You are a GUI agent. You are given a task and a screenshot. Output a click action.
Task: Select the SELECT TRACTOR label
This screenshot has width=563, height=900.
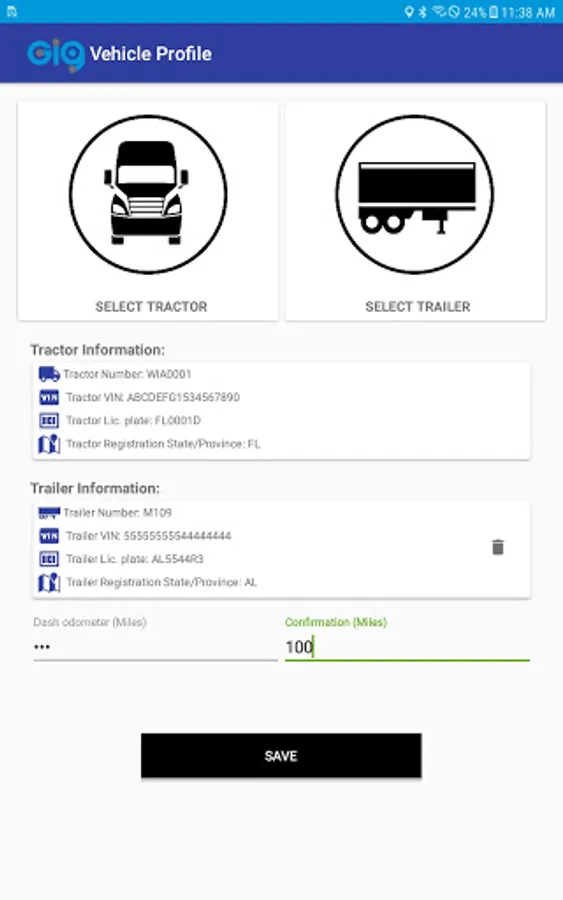151,307
